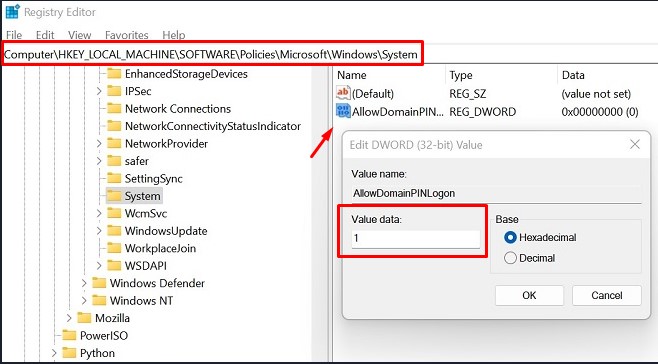Click the WindowsUpdate folder icon

pyautogui.click(x=114, y=231)
